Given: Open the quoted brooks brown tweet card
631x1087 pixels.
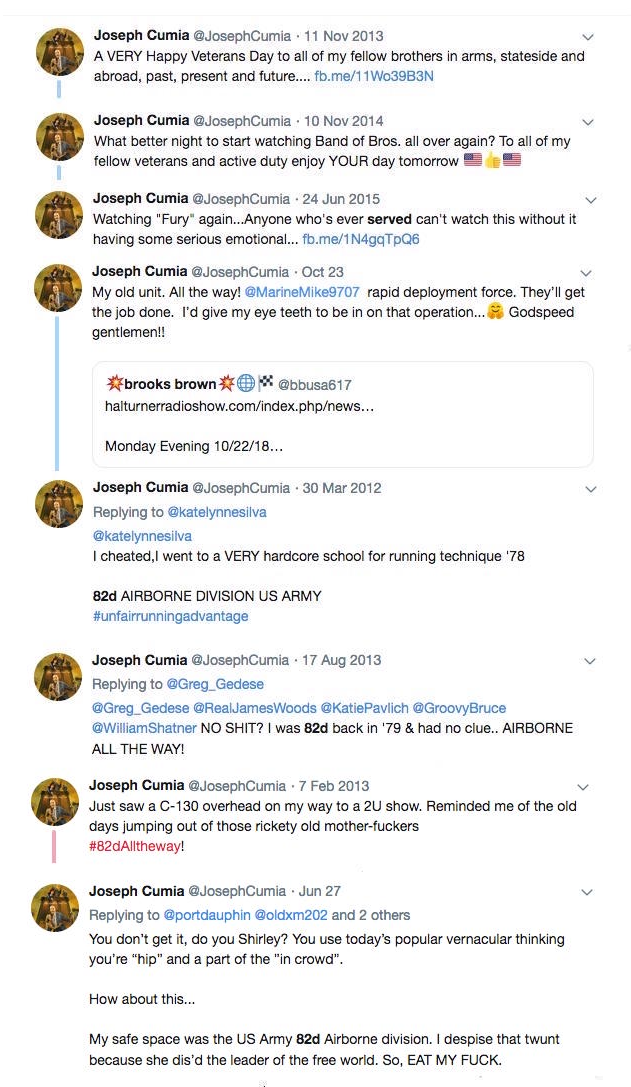Looking at the screenshot, I should (342, 414).
